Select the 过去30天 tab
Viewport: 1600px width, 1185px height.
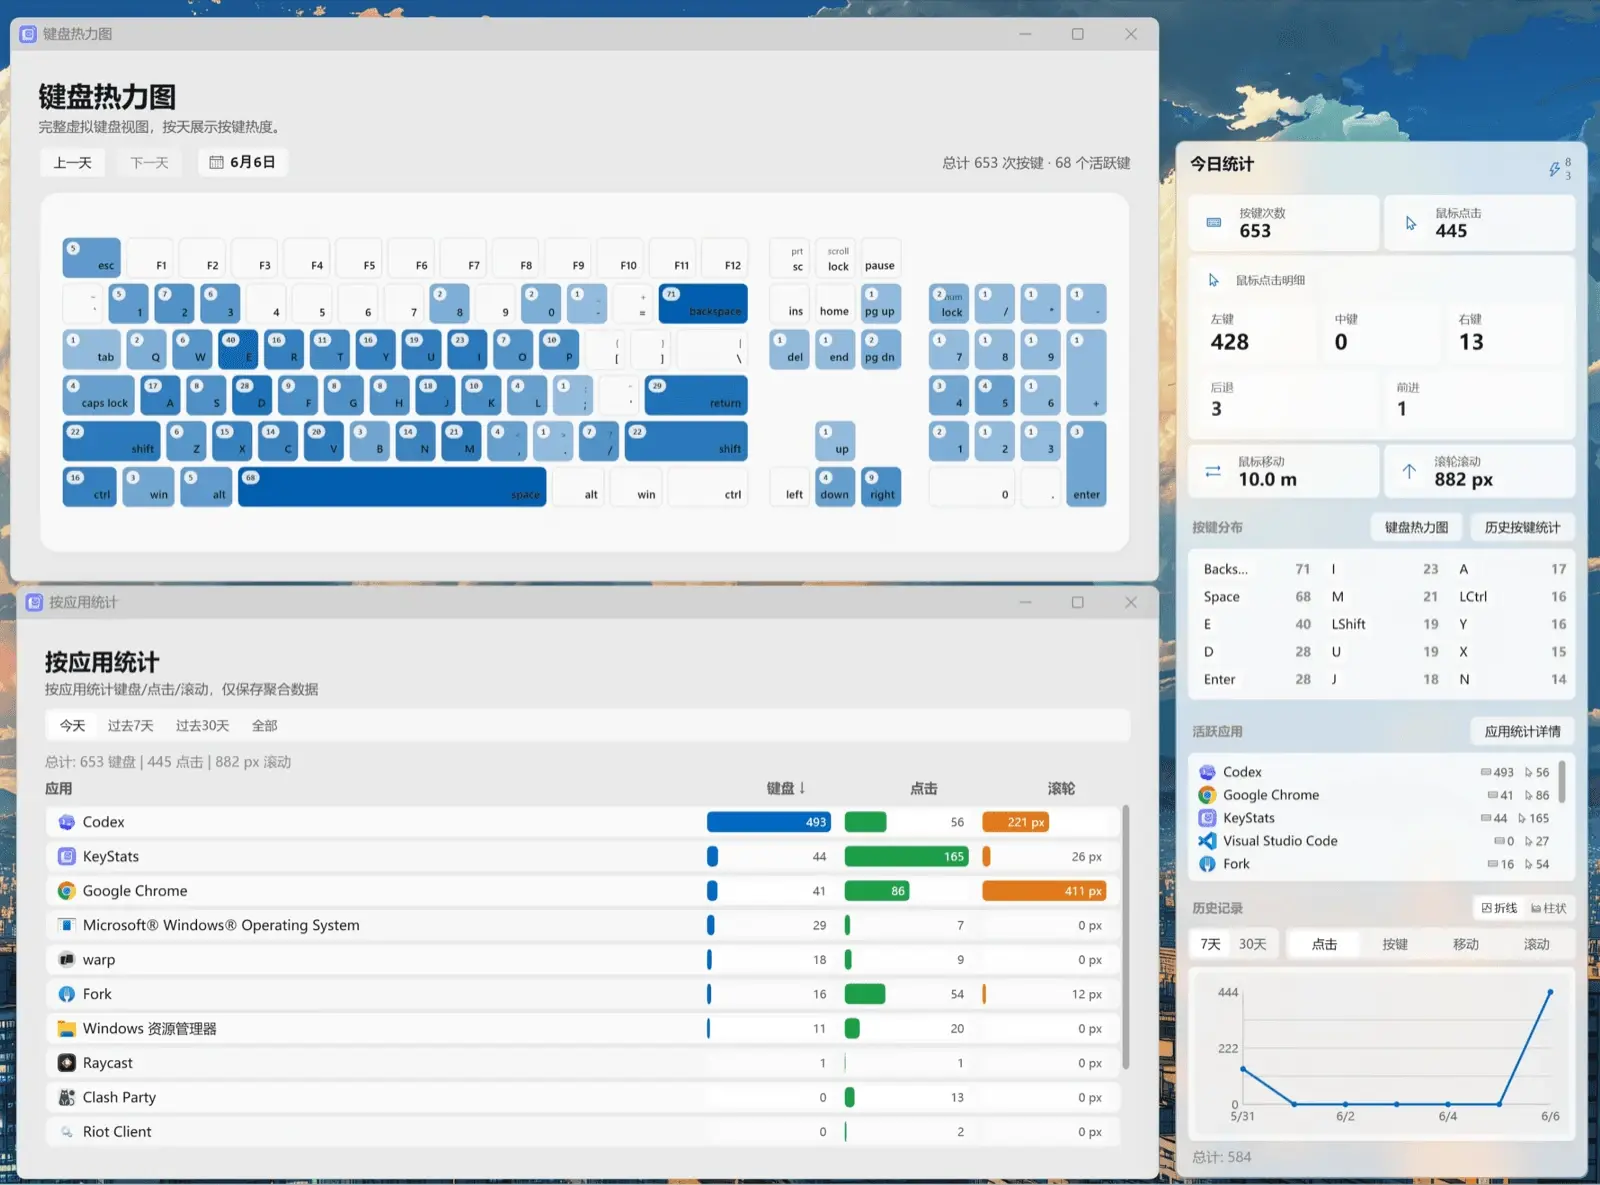[202, 726]
